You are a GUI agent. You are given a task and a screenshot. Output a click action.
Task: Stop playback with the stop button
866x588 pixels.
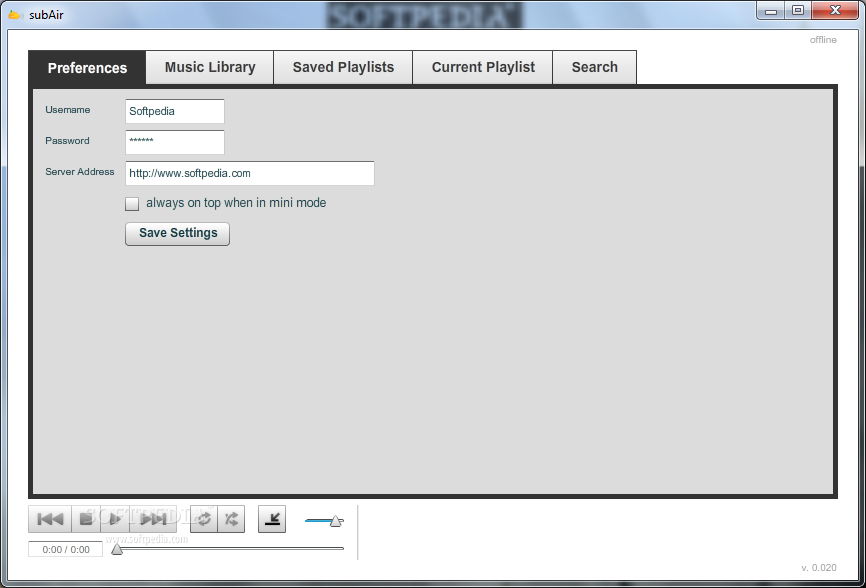(86, 519)
